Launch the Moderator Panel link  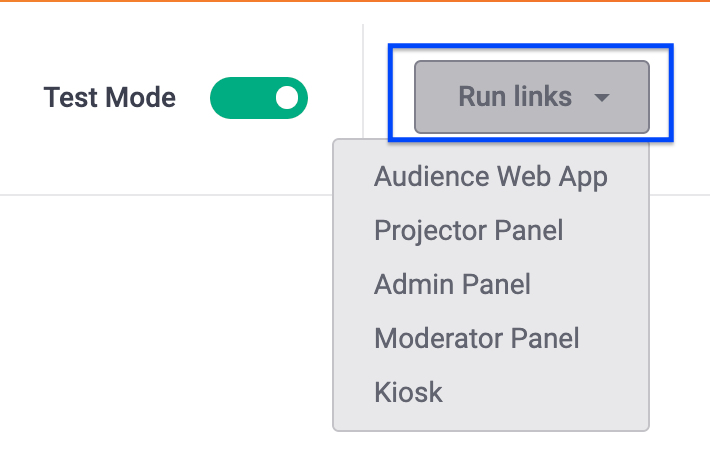(x=477, y=338)
